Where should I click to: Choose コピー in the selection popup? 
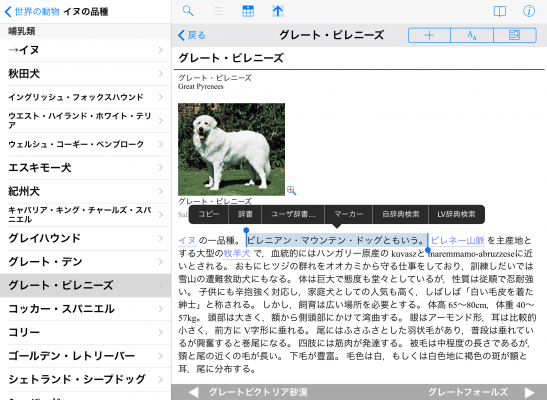209,214
